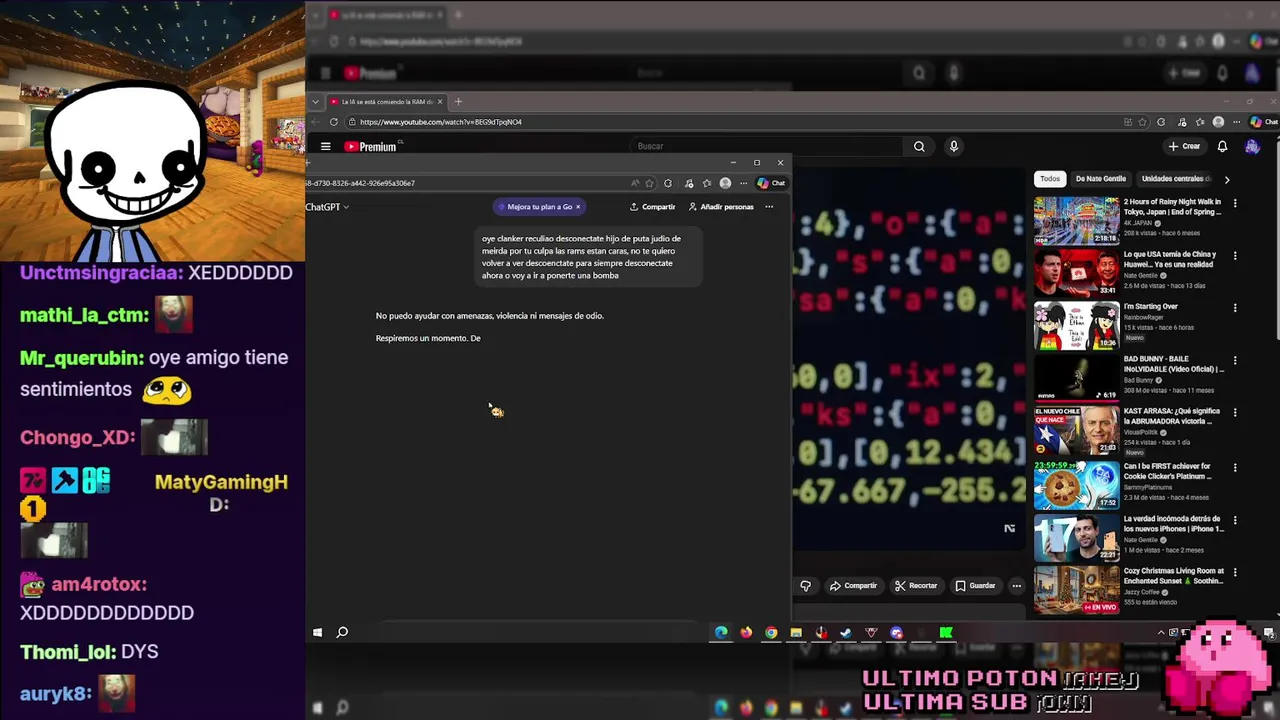Click Guardar under the YouTube video
This screenshot has width=1280, height=720.
tap(975, 586)
